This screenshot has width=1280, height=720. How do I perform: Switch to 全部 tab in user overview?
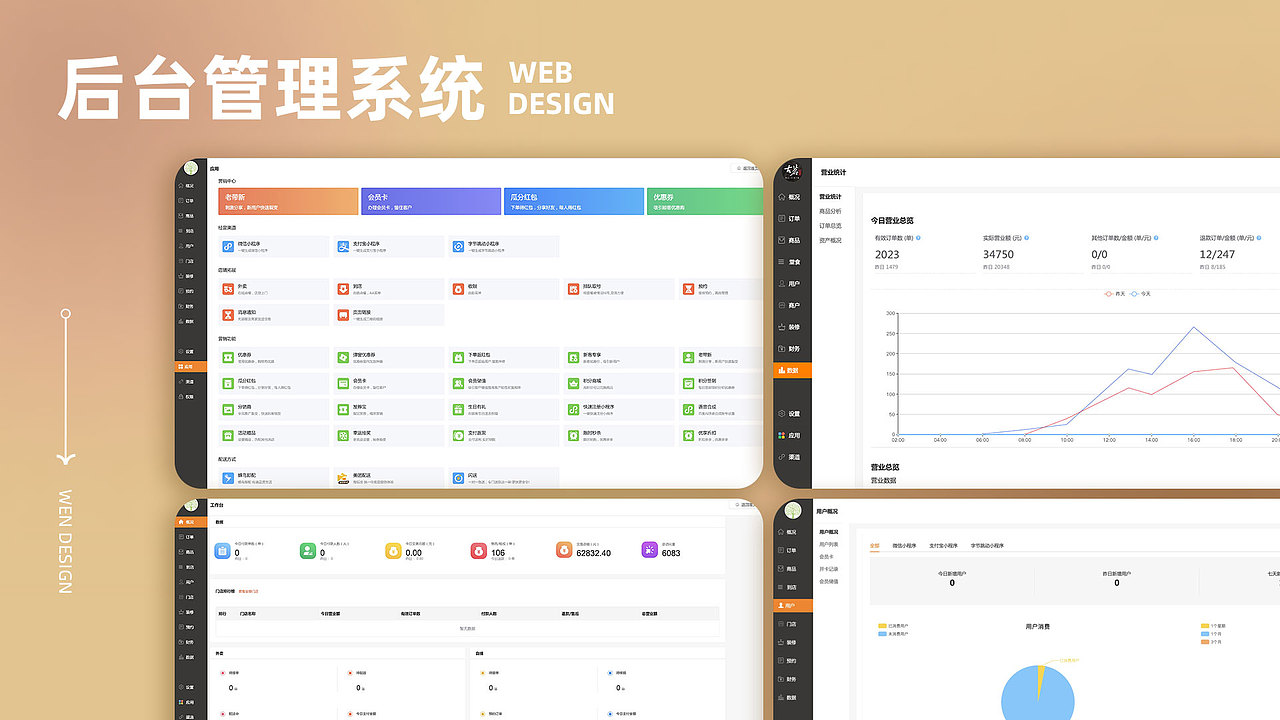(875, 546)
